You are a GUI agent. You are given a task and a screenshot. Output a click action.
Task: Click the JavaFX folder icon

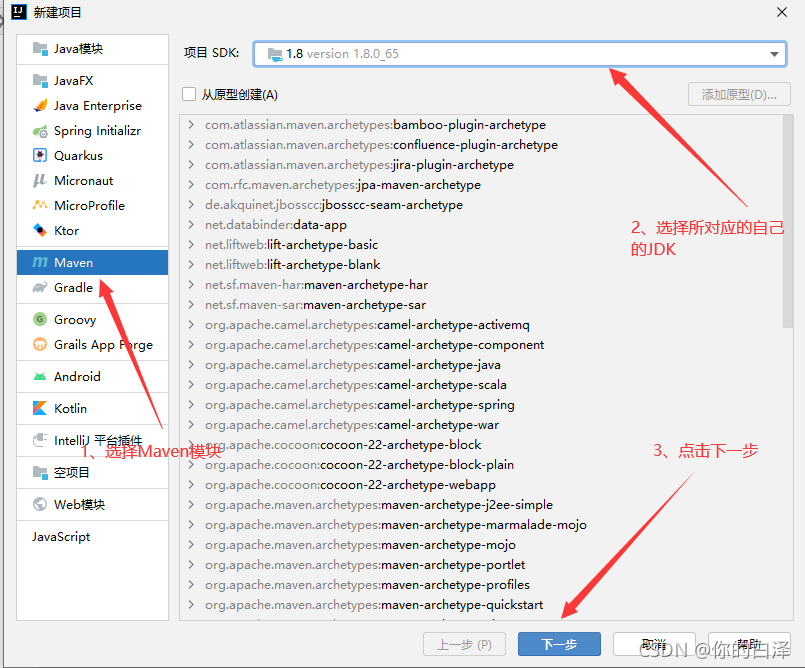pos(40,80)
